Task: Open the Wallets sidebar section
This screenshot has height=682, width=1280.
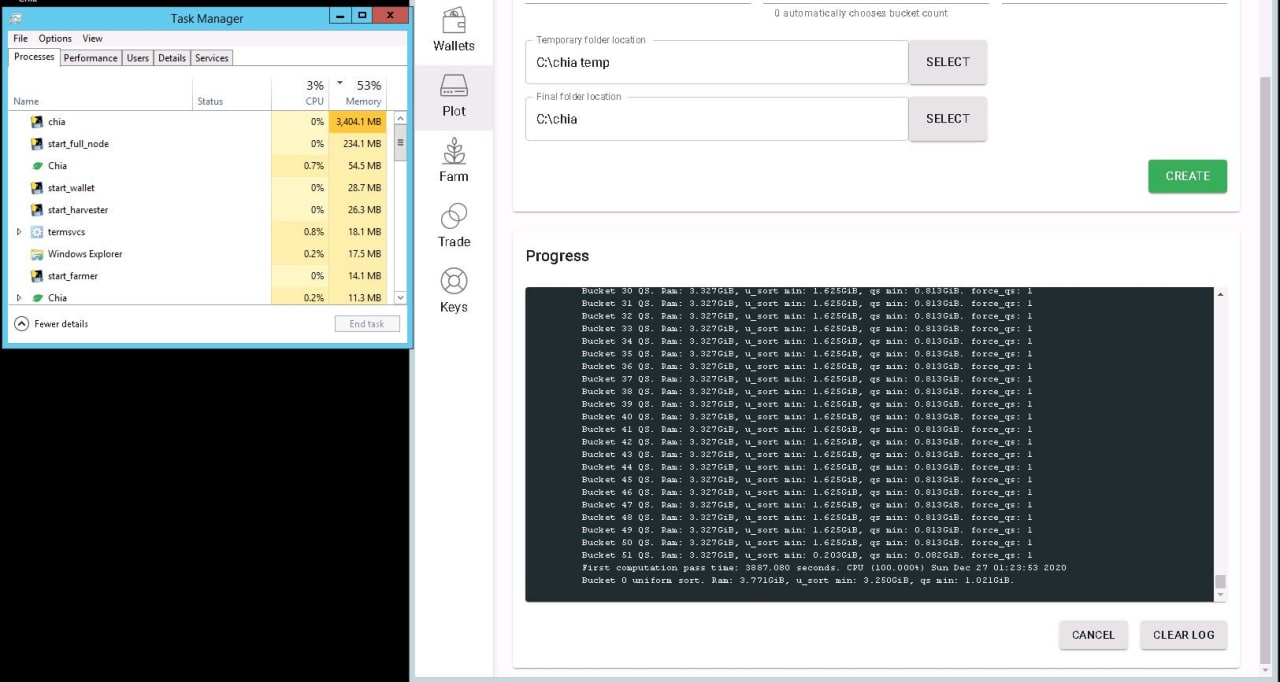Action: click(x=454, y=32)
